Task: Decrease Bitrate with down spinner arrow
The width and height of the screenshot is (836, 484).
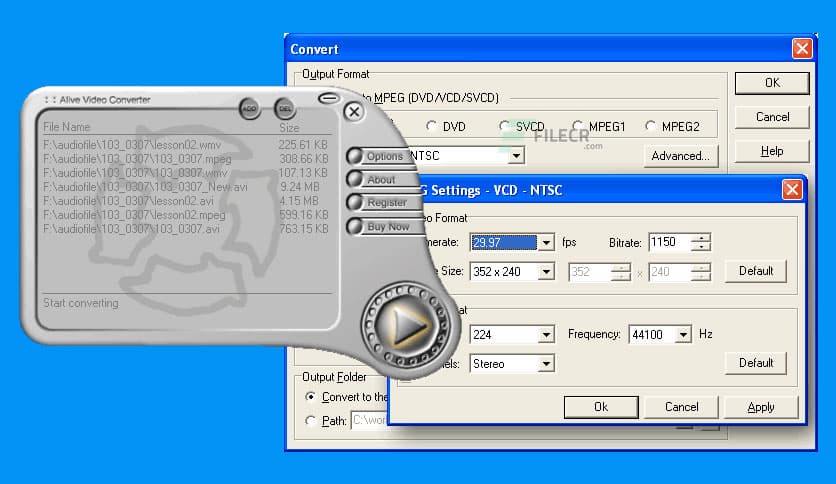Action: click(701, 247)
